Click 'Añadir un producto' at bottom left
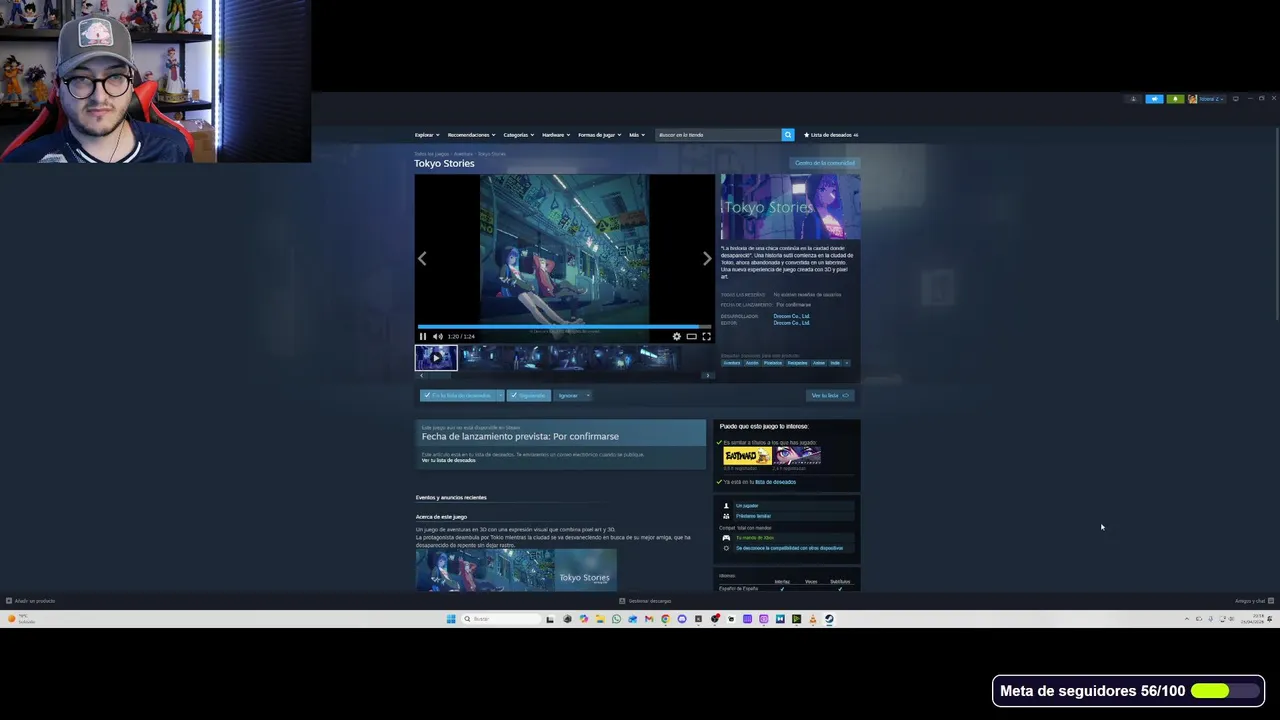 pos(31,601)
